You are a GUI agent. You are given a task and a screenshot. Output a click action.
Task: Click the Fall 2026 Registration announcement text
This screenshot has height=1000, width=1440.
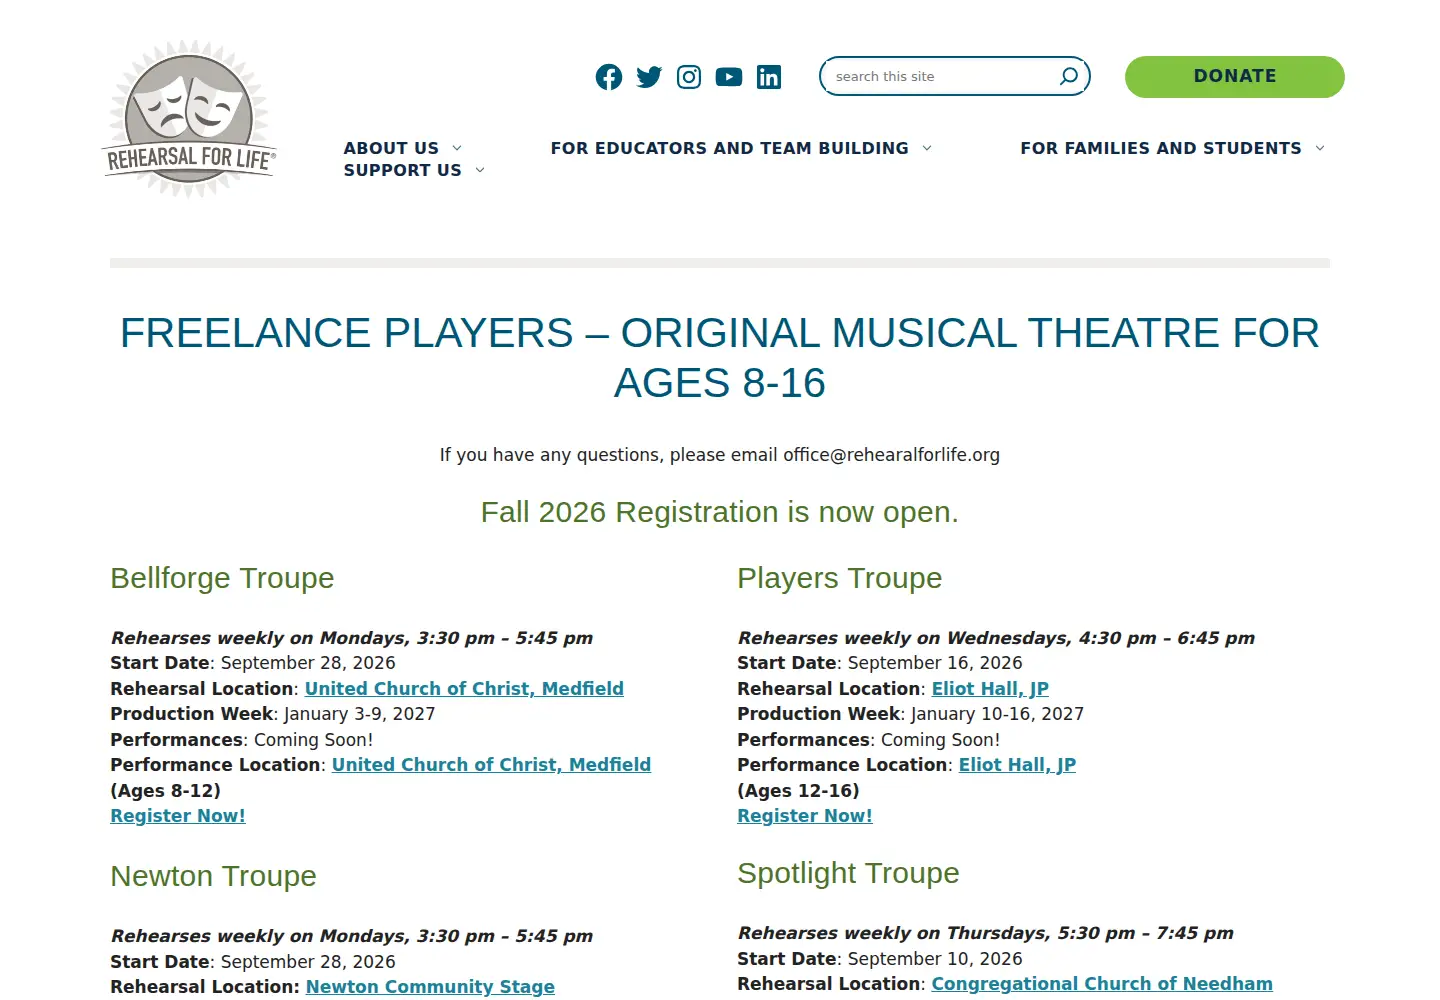coord(720,512)
